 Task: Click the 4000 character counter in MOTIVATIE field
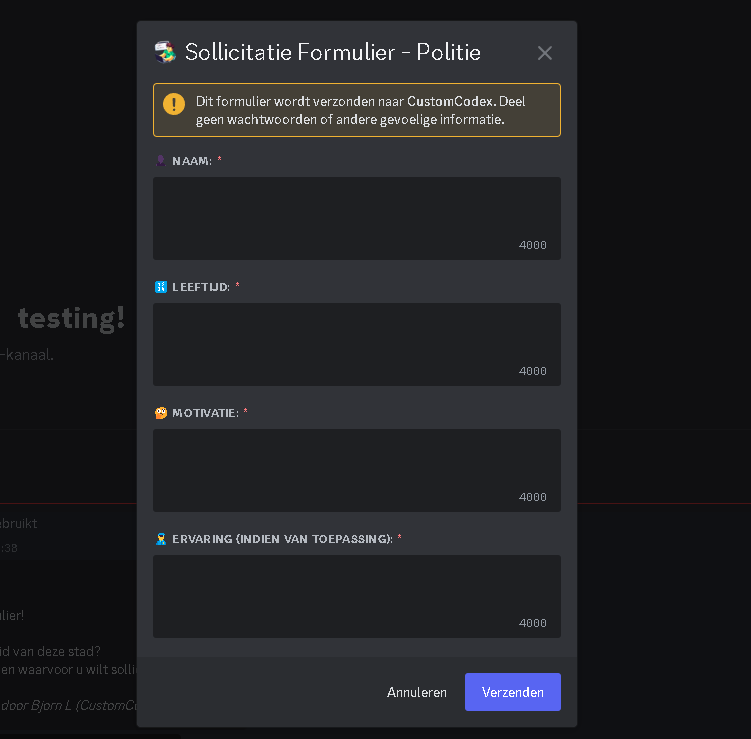click(x=533, y=497)
